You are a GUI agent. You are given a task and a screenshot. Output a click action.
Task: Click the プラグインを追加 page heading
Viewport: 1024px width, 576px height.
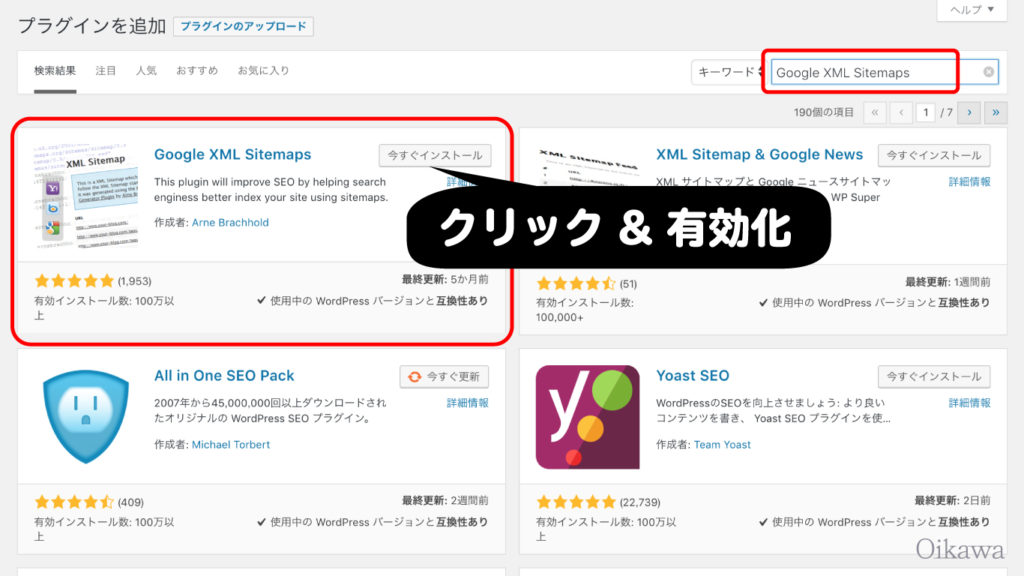(x=91, y=26)
